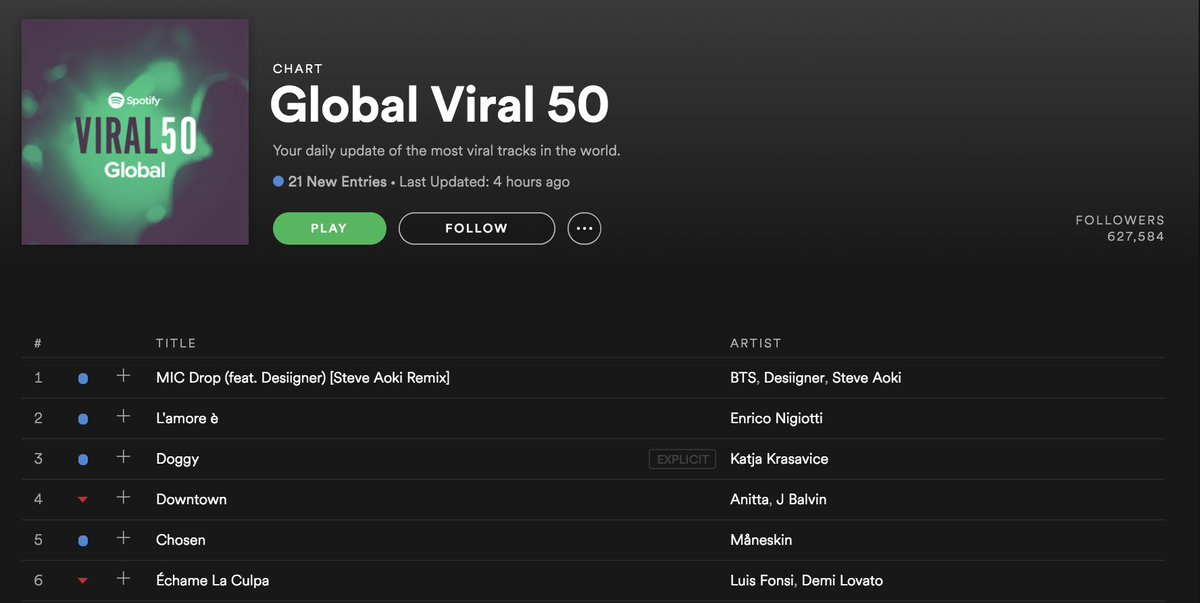Click rank number 2
This screenshot has width=1200, height=603.
(38, 418)
